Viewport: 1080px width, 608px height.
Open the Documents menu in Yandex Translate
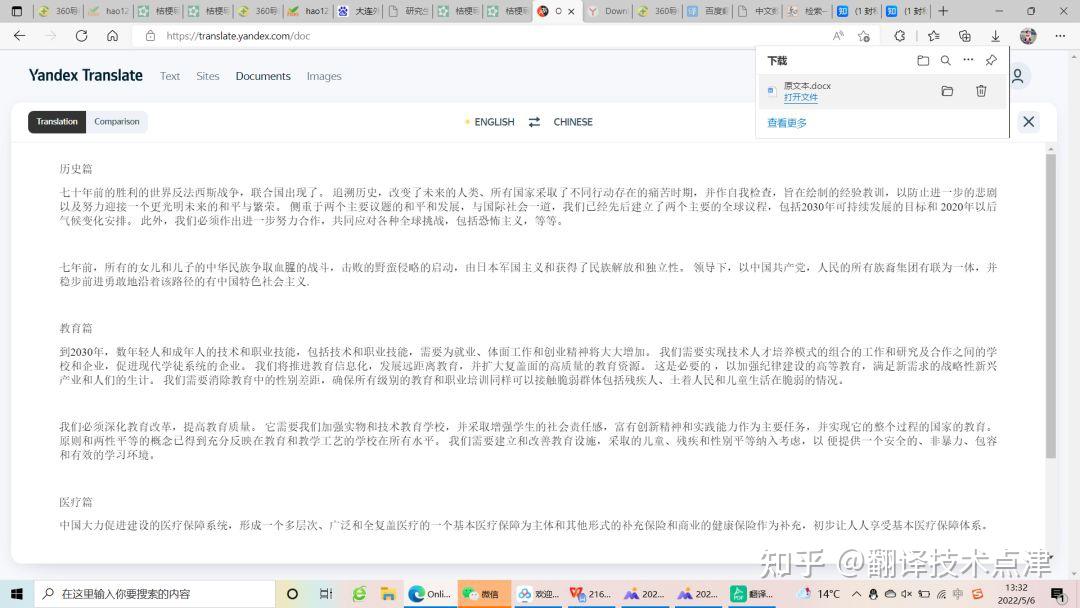point(262,76)
